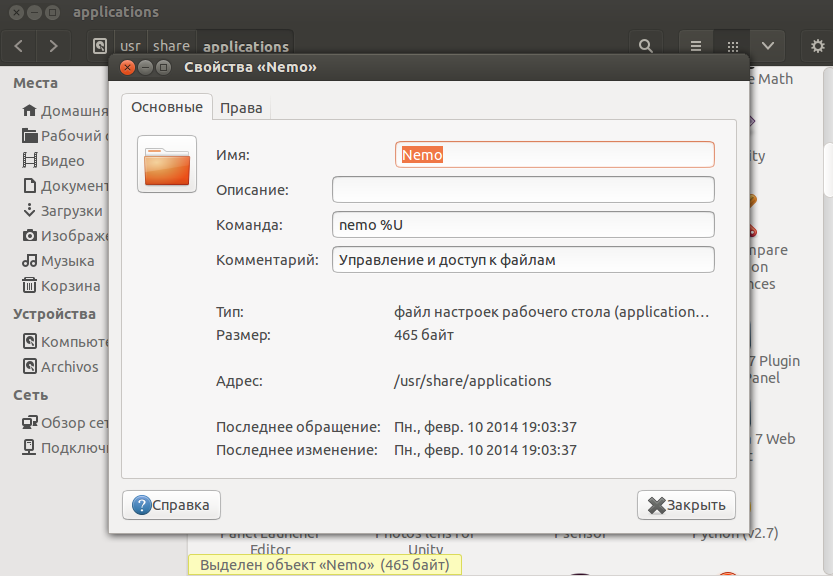This screenshot has width=833, height=576.
Task: Open Archivos device in sidebar
Action: [61, 367]
